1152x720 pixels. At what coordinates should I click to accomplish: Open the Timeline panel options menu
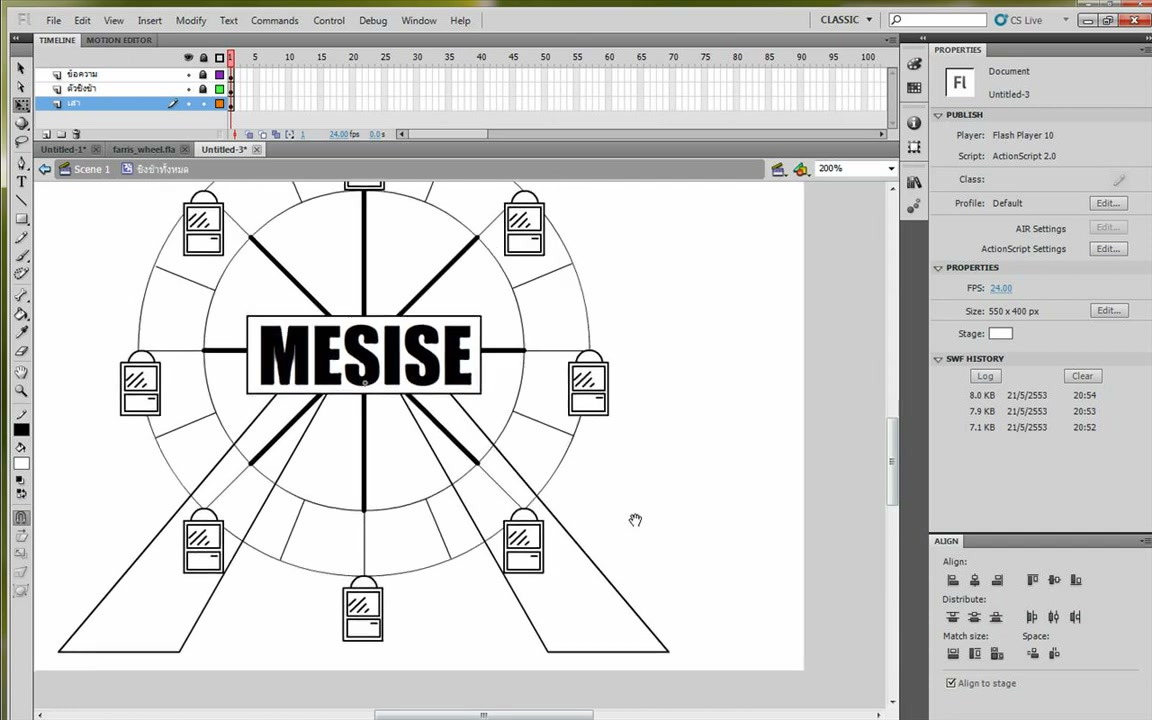[x=891, y=40]
